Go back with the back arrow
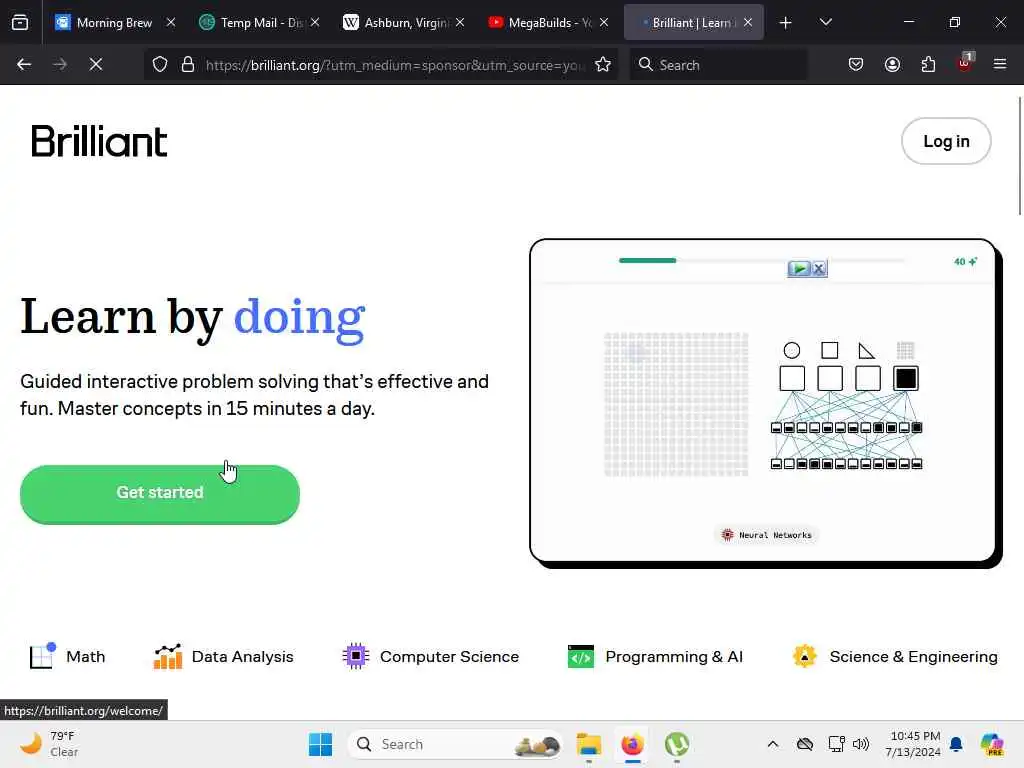 pos(24,64)
